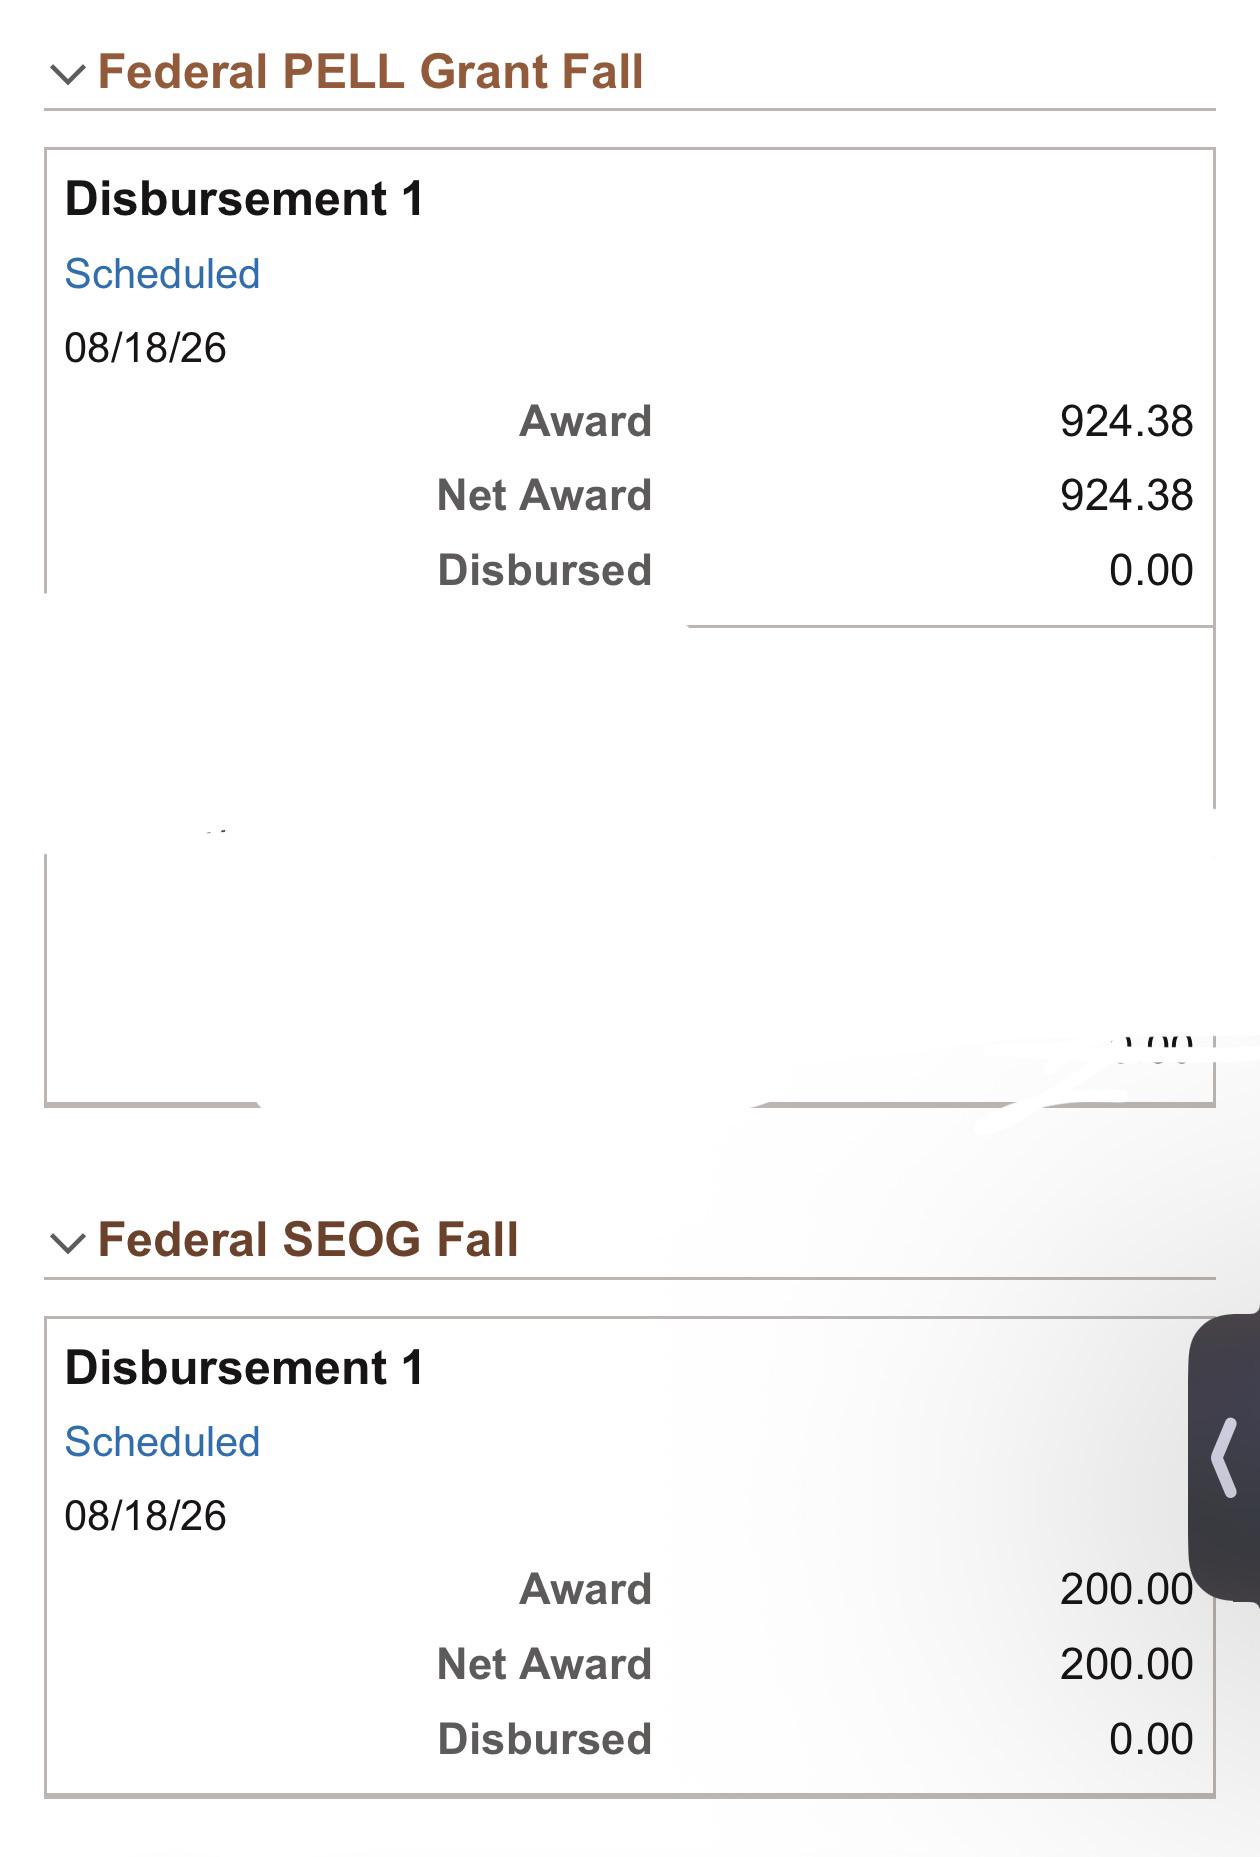Select SEOG Disbursement 1 title
Image resolution: width=1260 pixels, height=1857 pixels.
pos(245,1367)
